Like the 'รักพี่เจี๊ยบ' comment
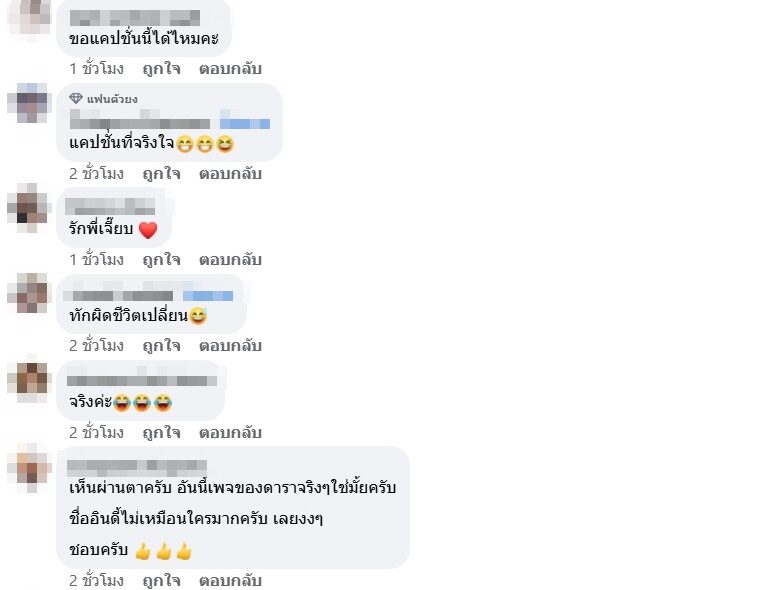 (161, 260)
